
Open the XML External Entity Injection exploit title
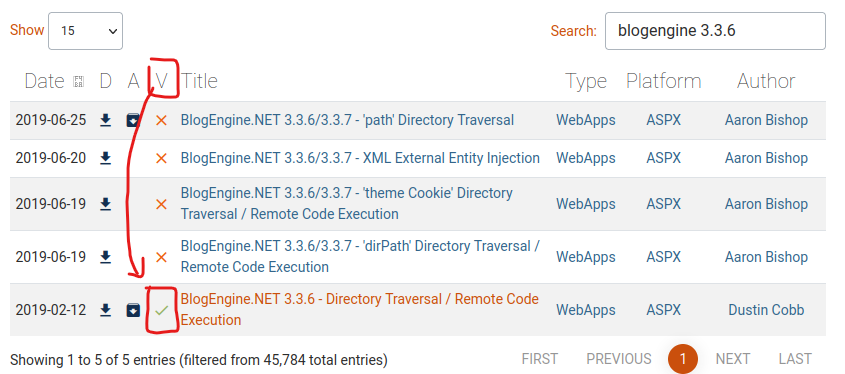point(360,158)
